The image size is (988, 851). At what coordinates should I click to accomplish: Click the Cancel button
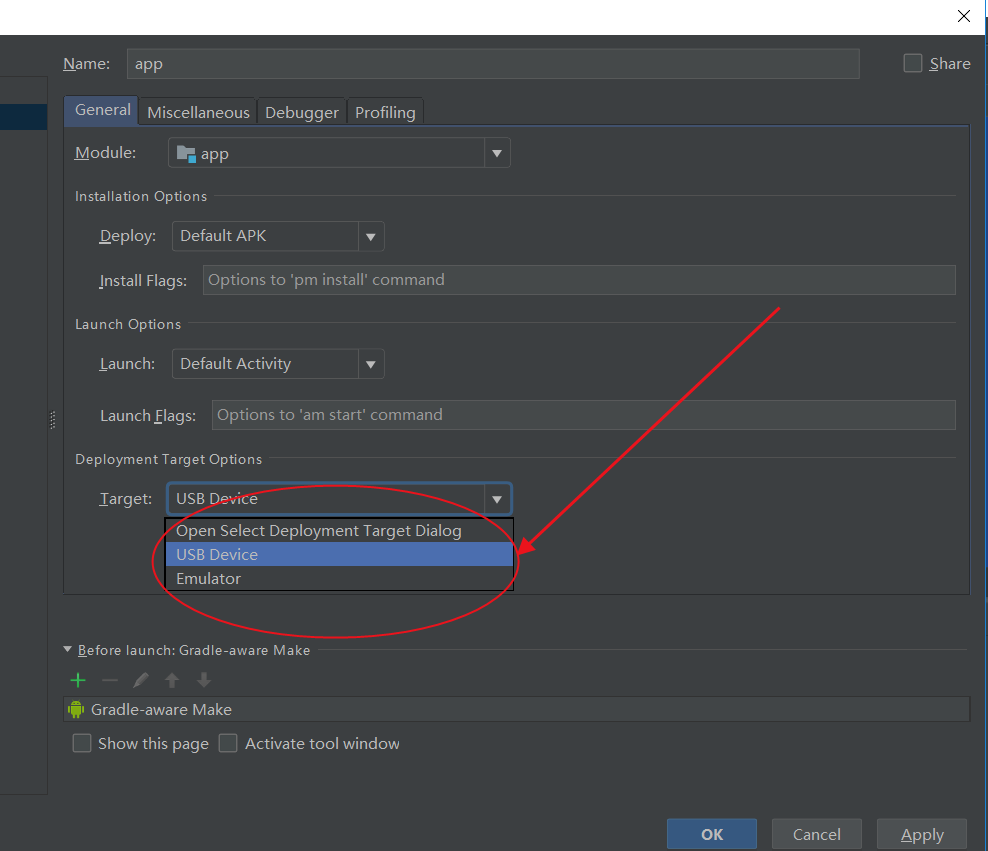(x=817, y=834)
